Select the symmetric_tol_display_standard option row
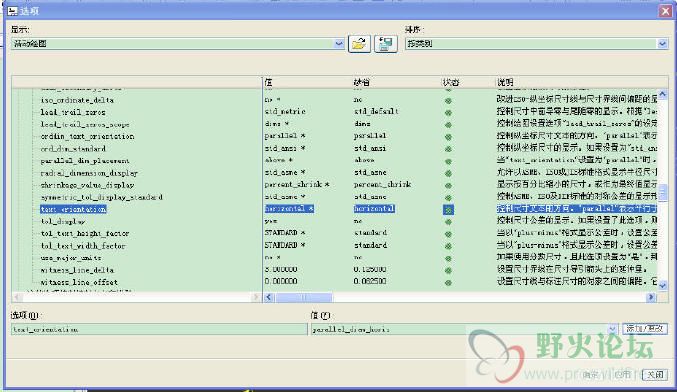 click(x=101, y=197)
